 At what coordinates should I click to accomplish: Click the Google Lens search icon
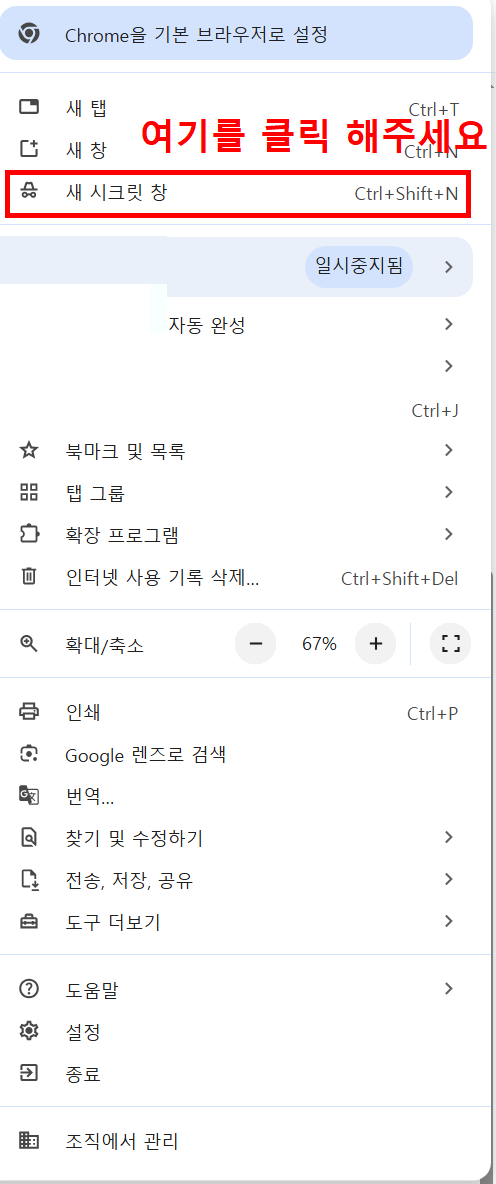[x=29, y=754]
